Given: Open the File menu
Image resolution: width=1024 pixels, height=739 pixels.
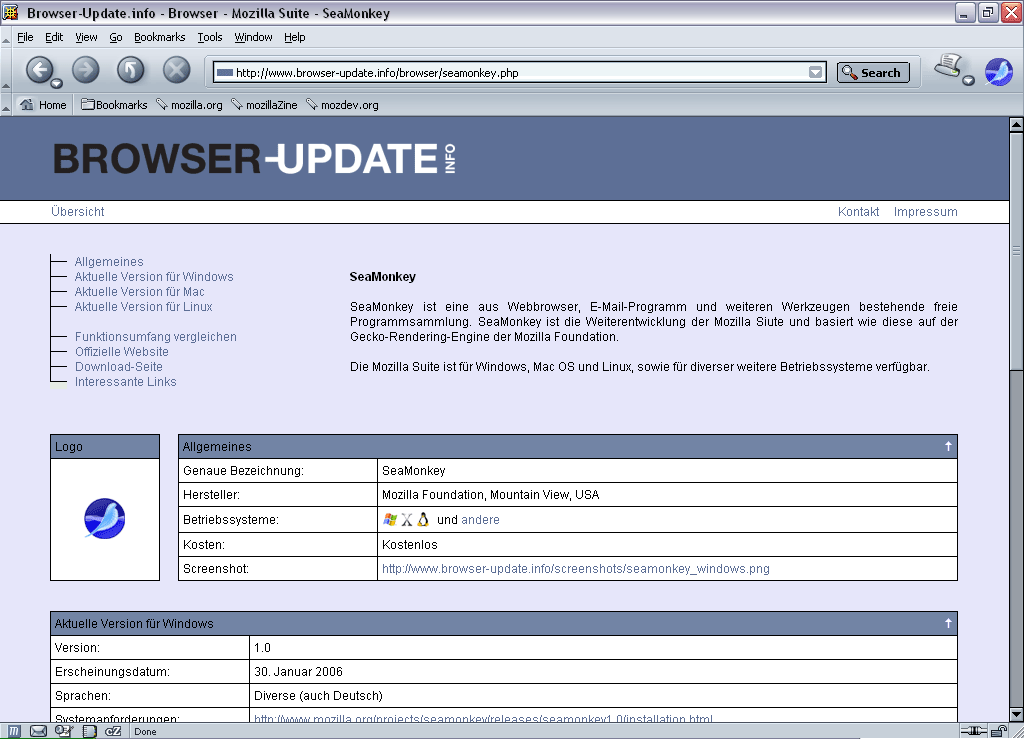Looking at the screenshot, I should click(x=25, y=37).
